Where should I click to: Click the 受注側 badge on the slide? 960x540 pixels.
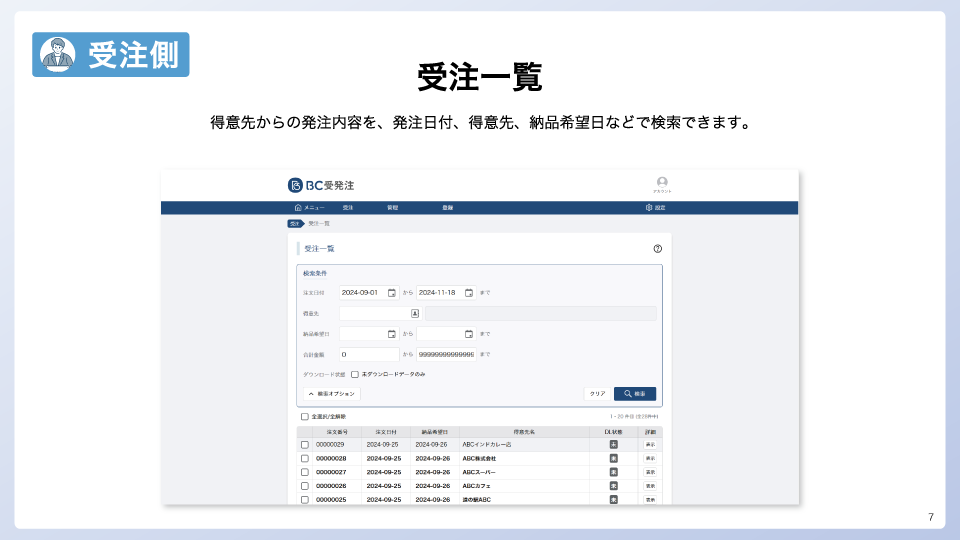click(111, 54)
